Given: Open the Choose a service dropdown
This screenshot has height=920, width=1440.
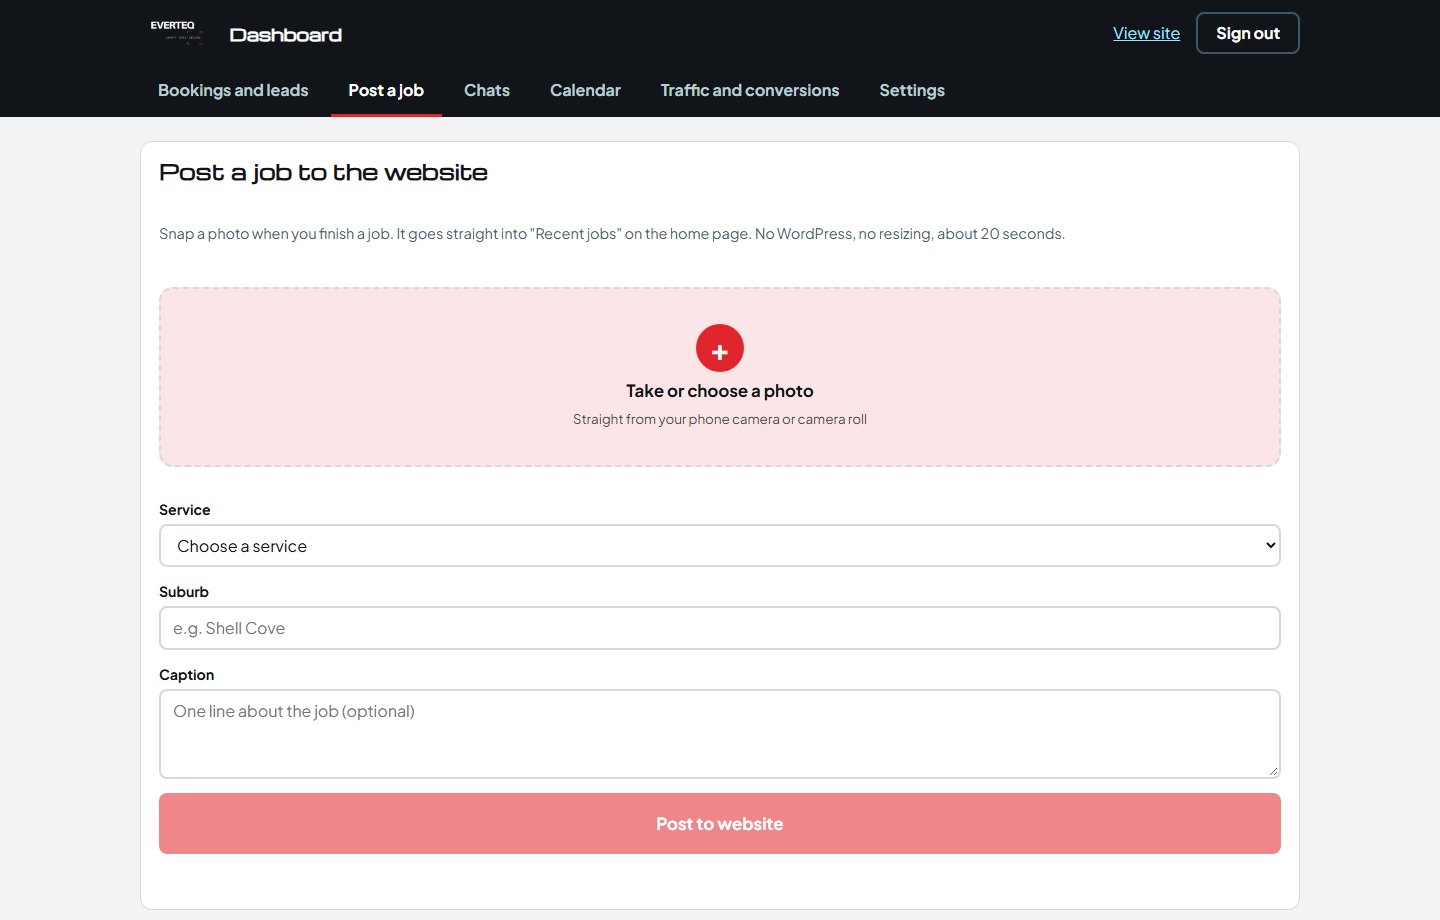Looking at the screenshot, I should [x=720, y=546].
